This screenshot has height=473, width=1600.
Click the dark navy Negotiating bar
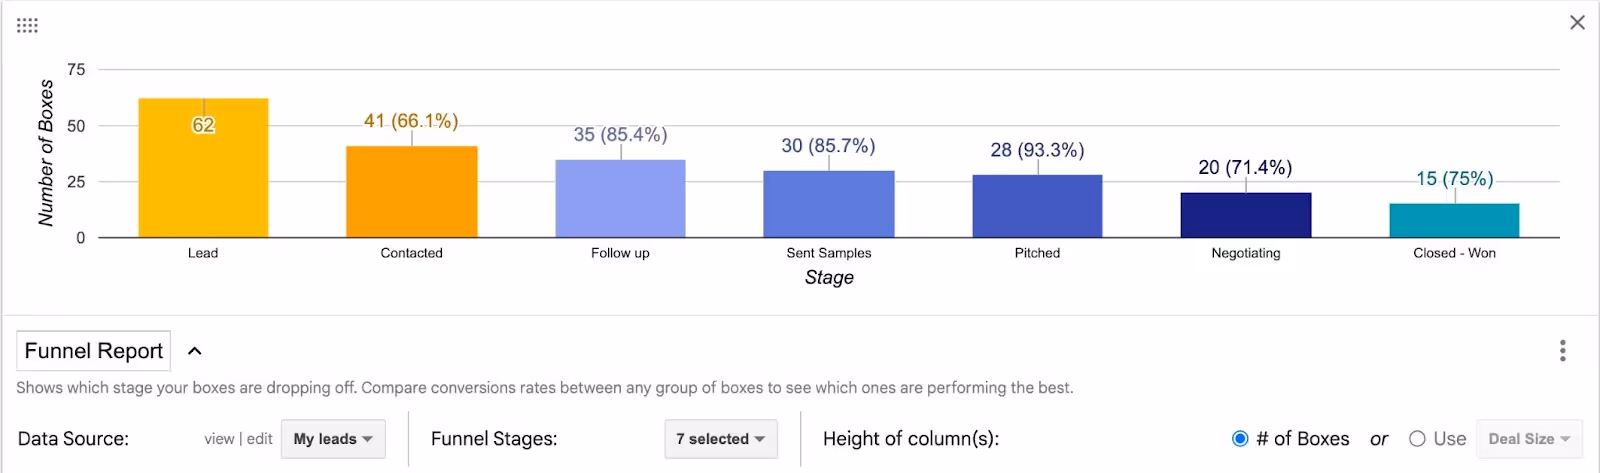click(1246, 215)
